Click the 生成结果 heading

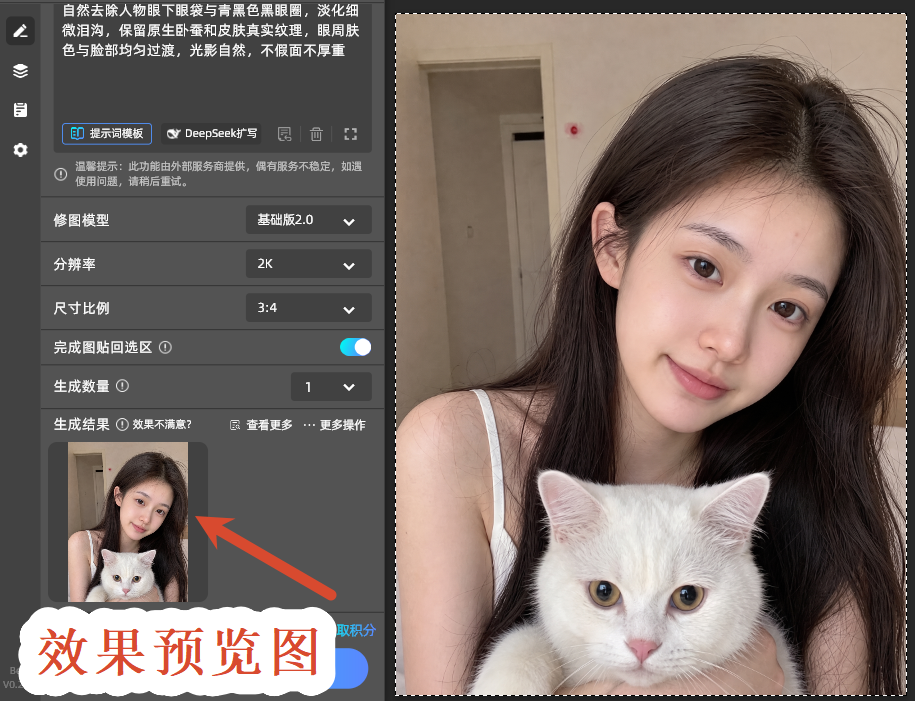(81, 424)
